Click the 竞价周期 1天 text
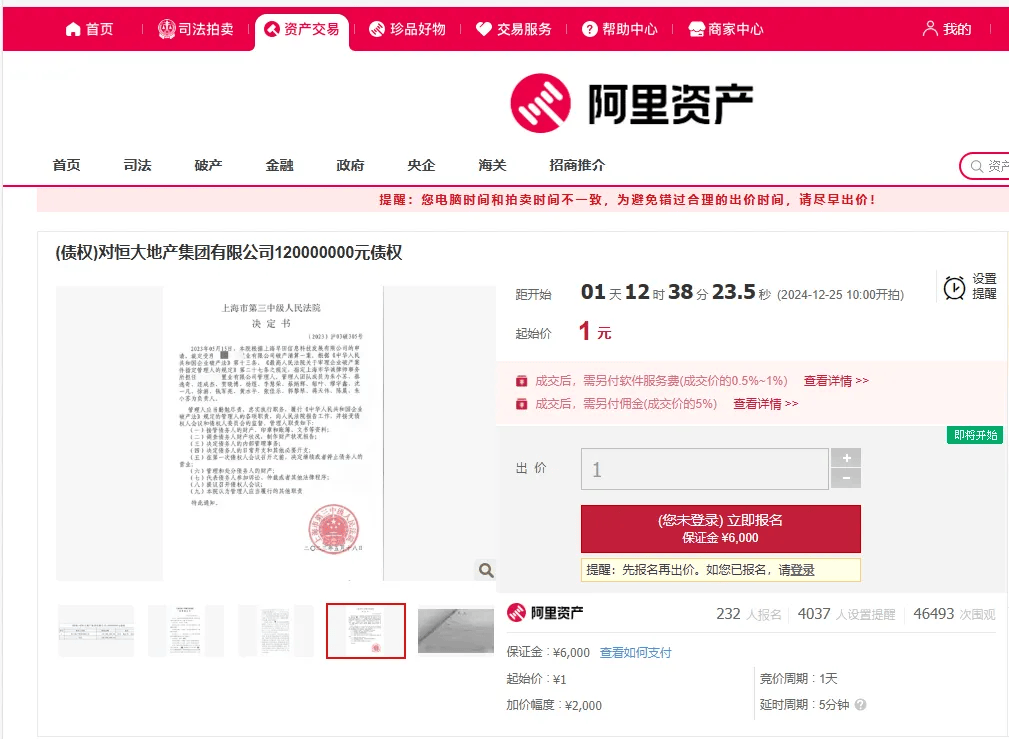1009x739 pixels. coord(799,678)
